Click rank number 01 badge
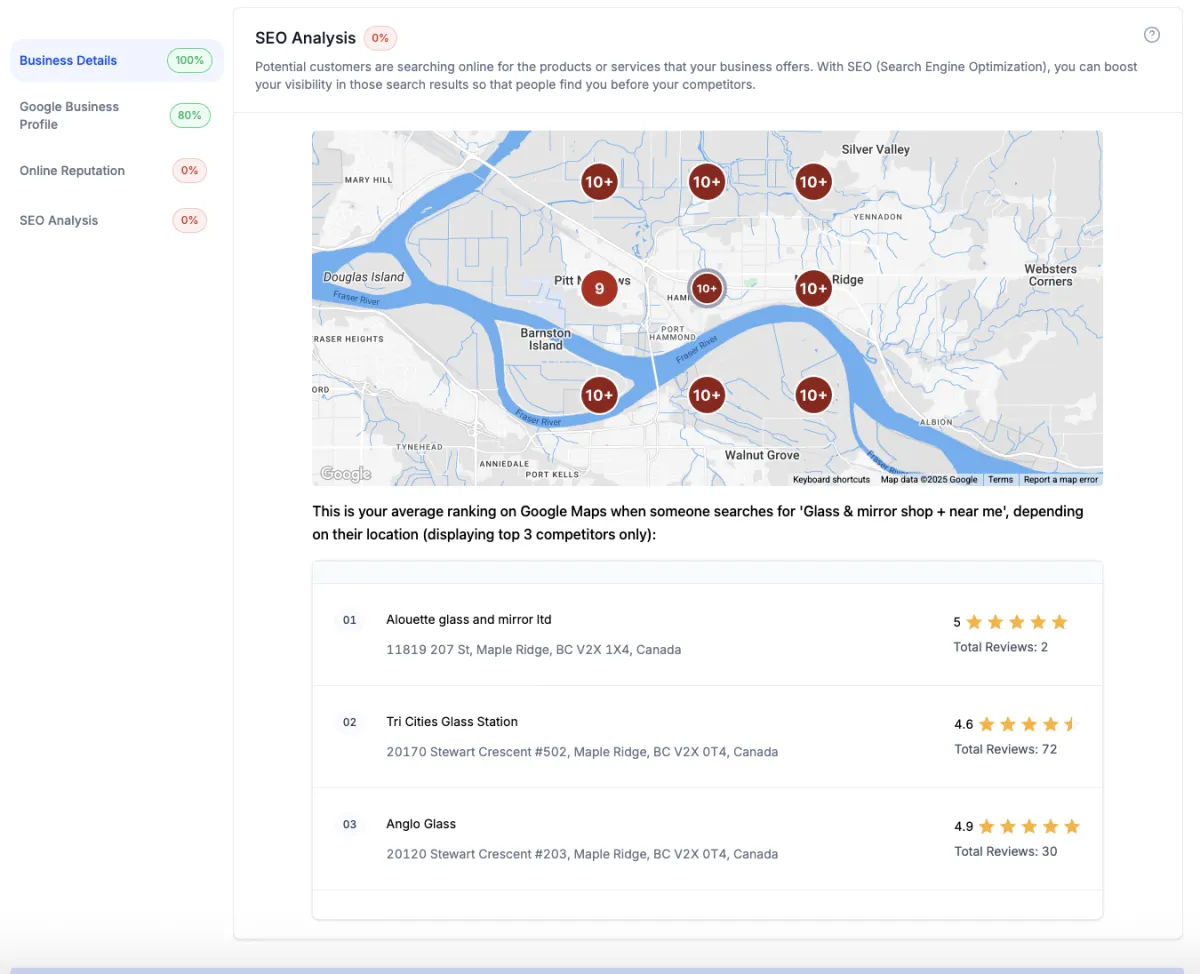This screenshot has height=974, width=1200. click(x=350, y=620)
